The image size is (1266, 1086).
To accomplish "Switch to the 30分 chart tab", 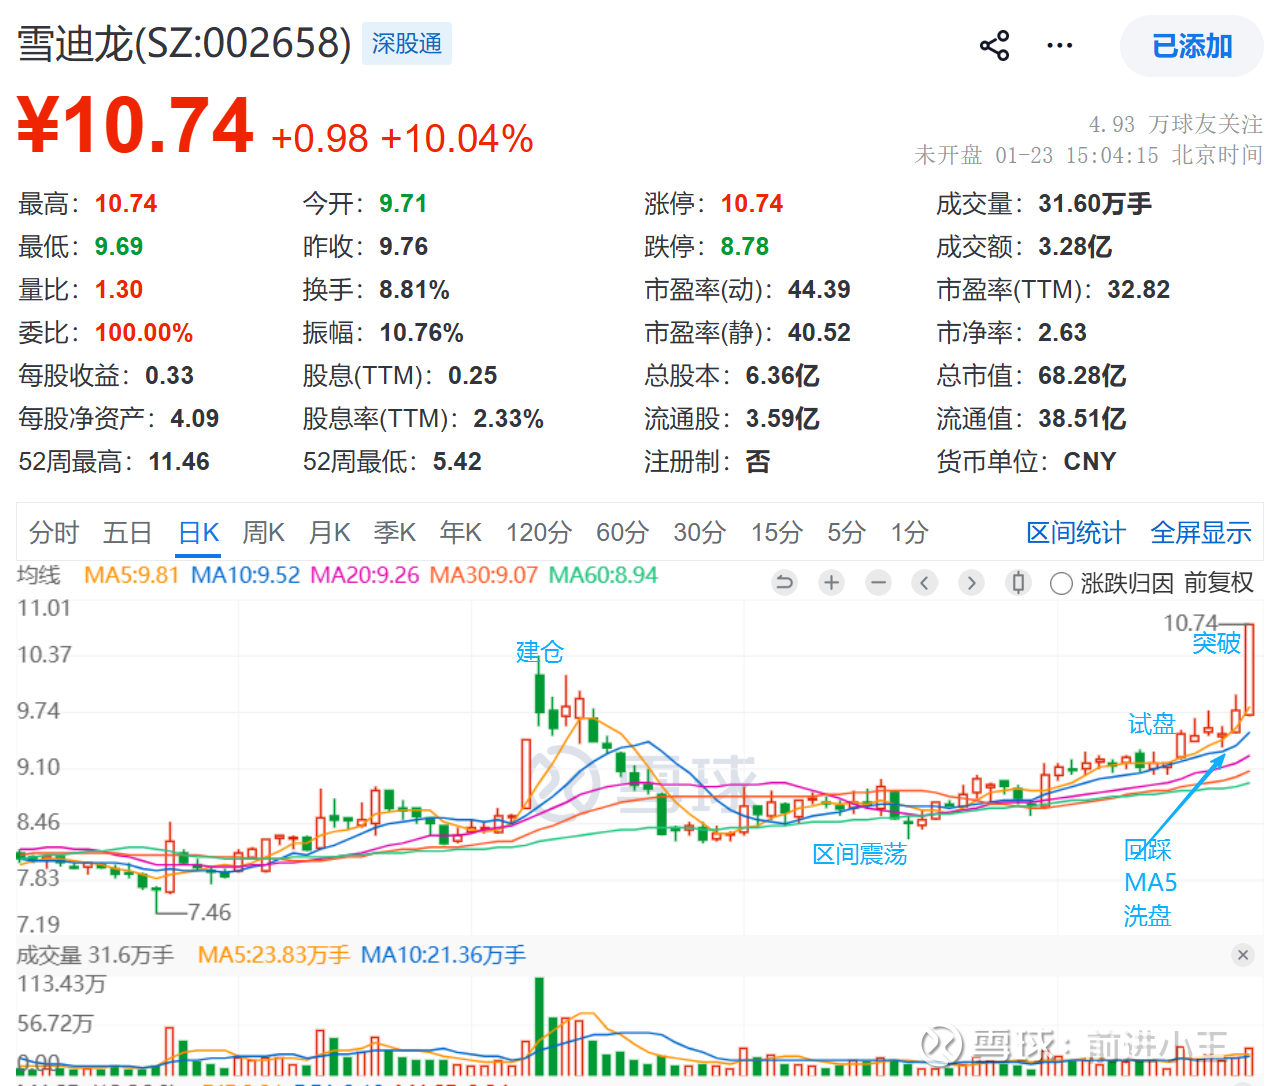I will point(700,532).
